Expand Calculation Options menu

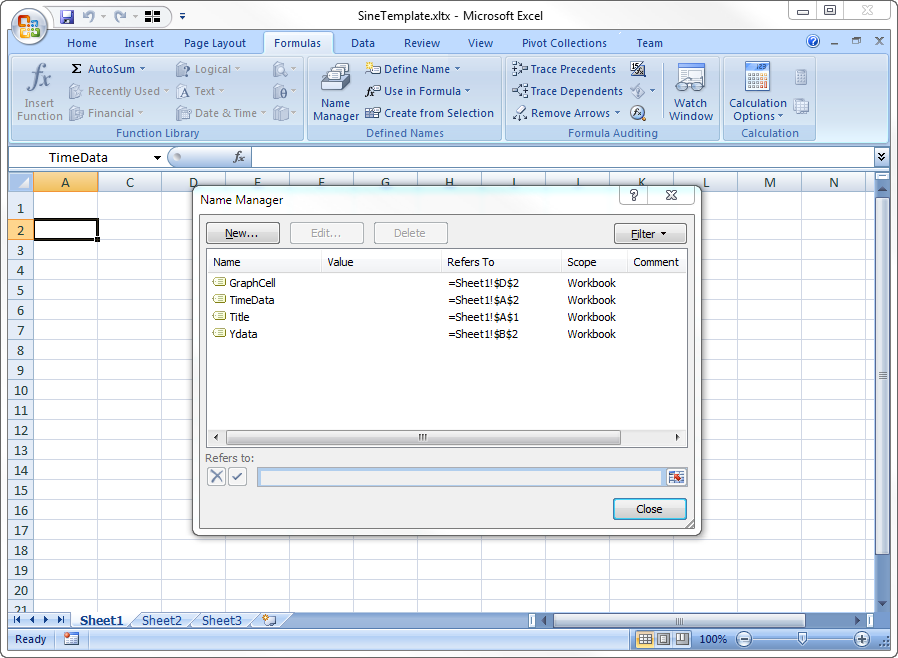757,110
